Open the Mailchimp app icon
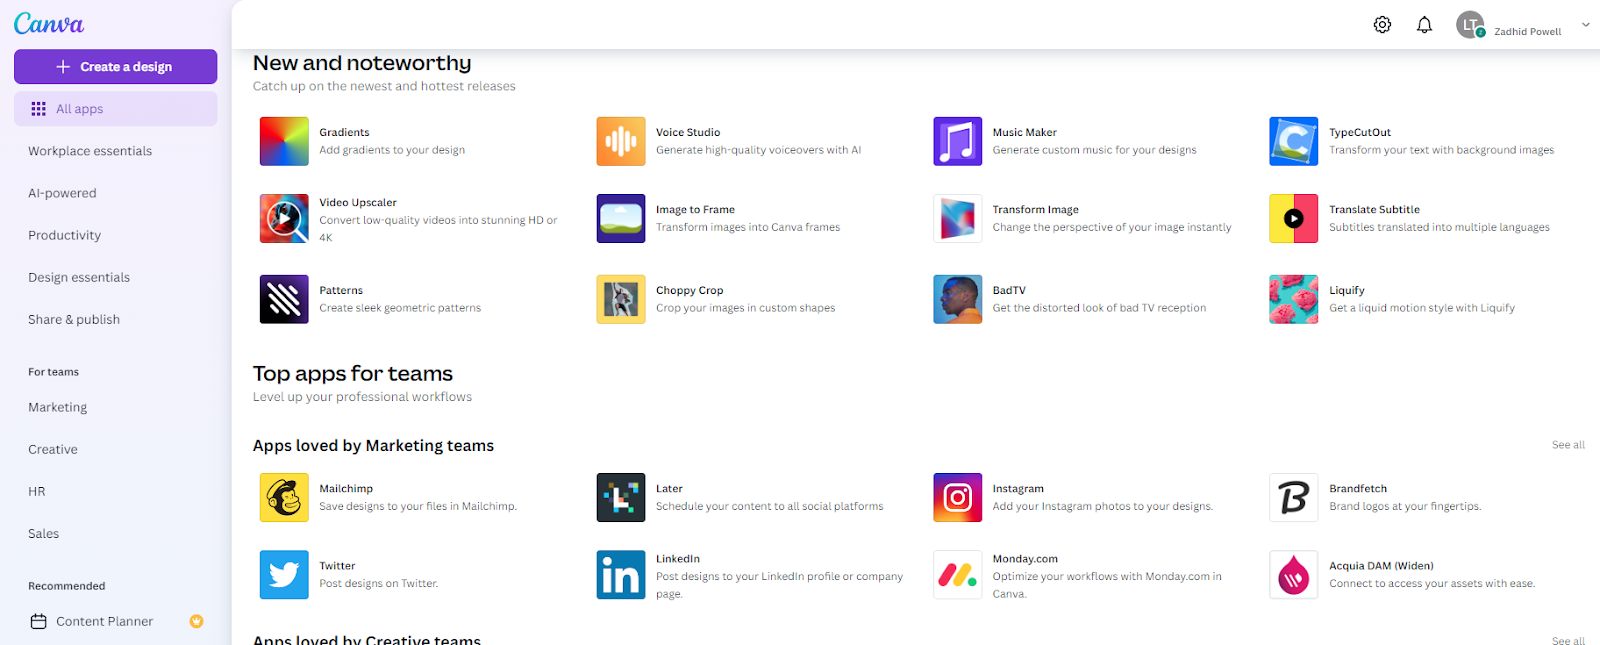The height and width of the screenshot is (645, 1600). 284,498
